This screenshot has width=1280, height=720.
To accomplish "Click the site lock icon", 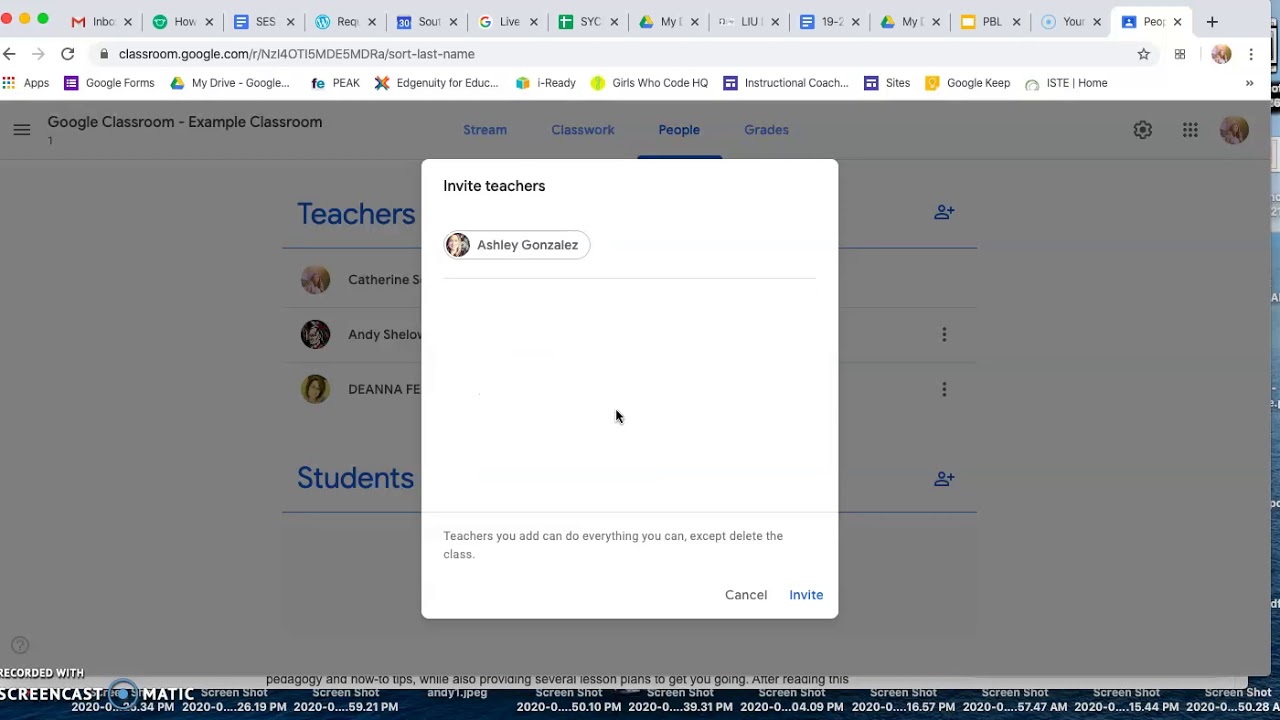I will click(x=103, y=54).
